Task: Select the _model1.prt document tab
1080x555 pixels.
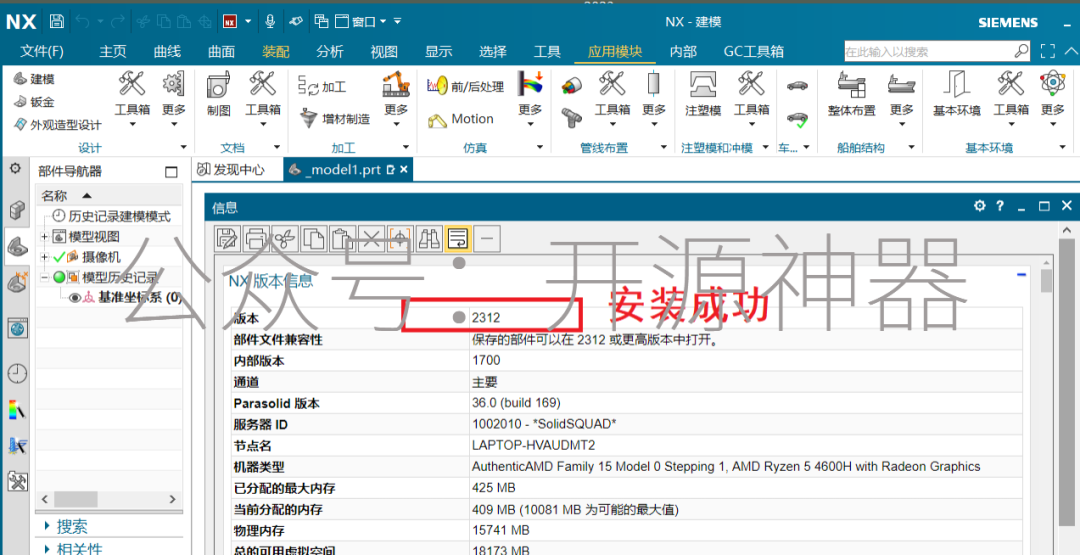Action: tap(348, 169)
